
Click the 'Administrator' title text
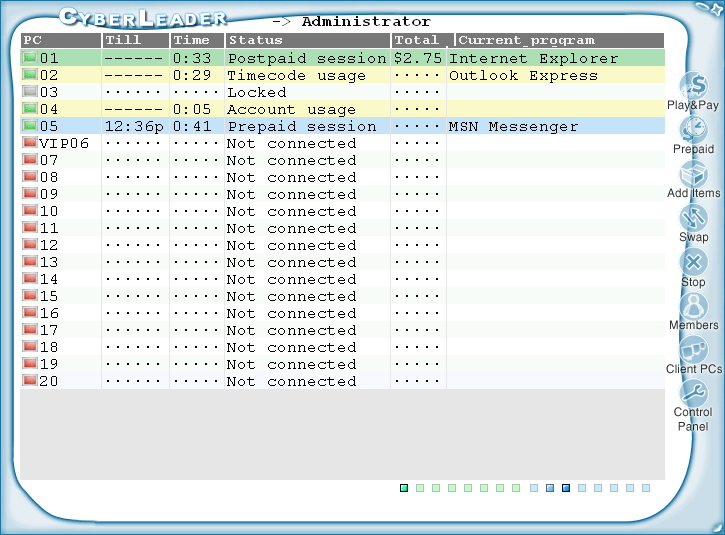click(366, 21)
